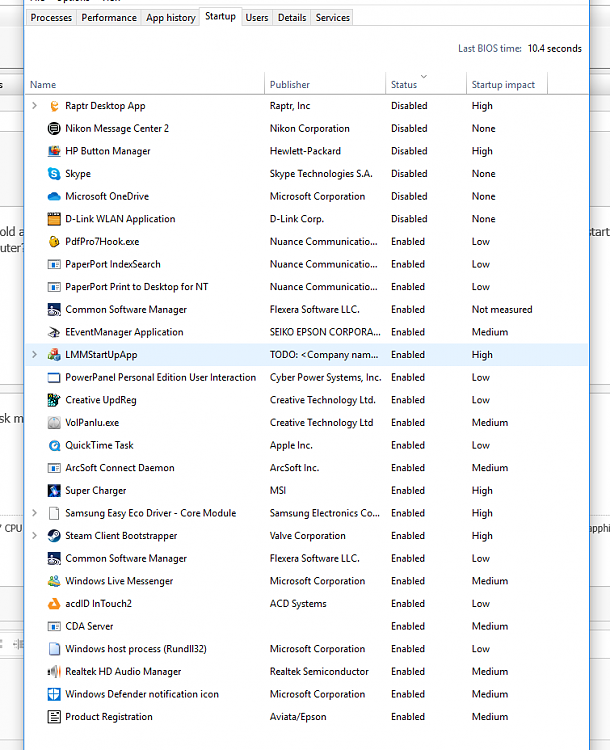Viewport: 610px width, 750px height.
Task: Select the PaperPort Print to Desktop for NT row
Action: pos(306,287)
